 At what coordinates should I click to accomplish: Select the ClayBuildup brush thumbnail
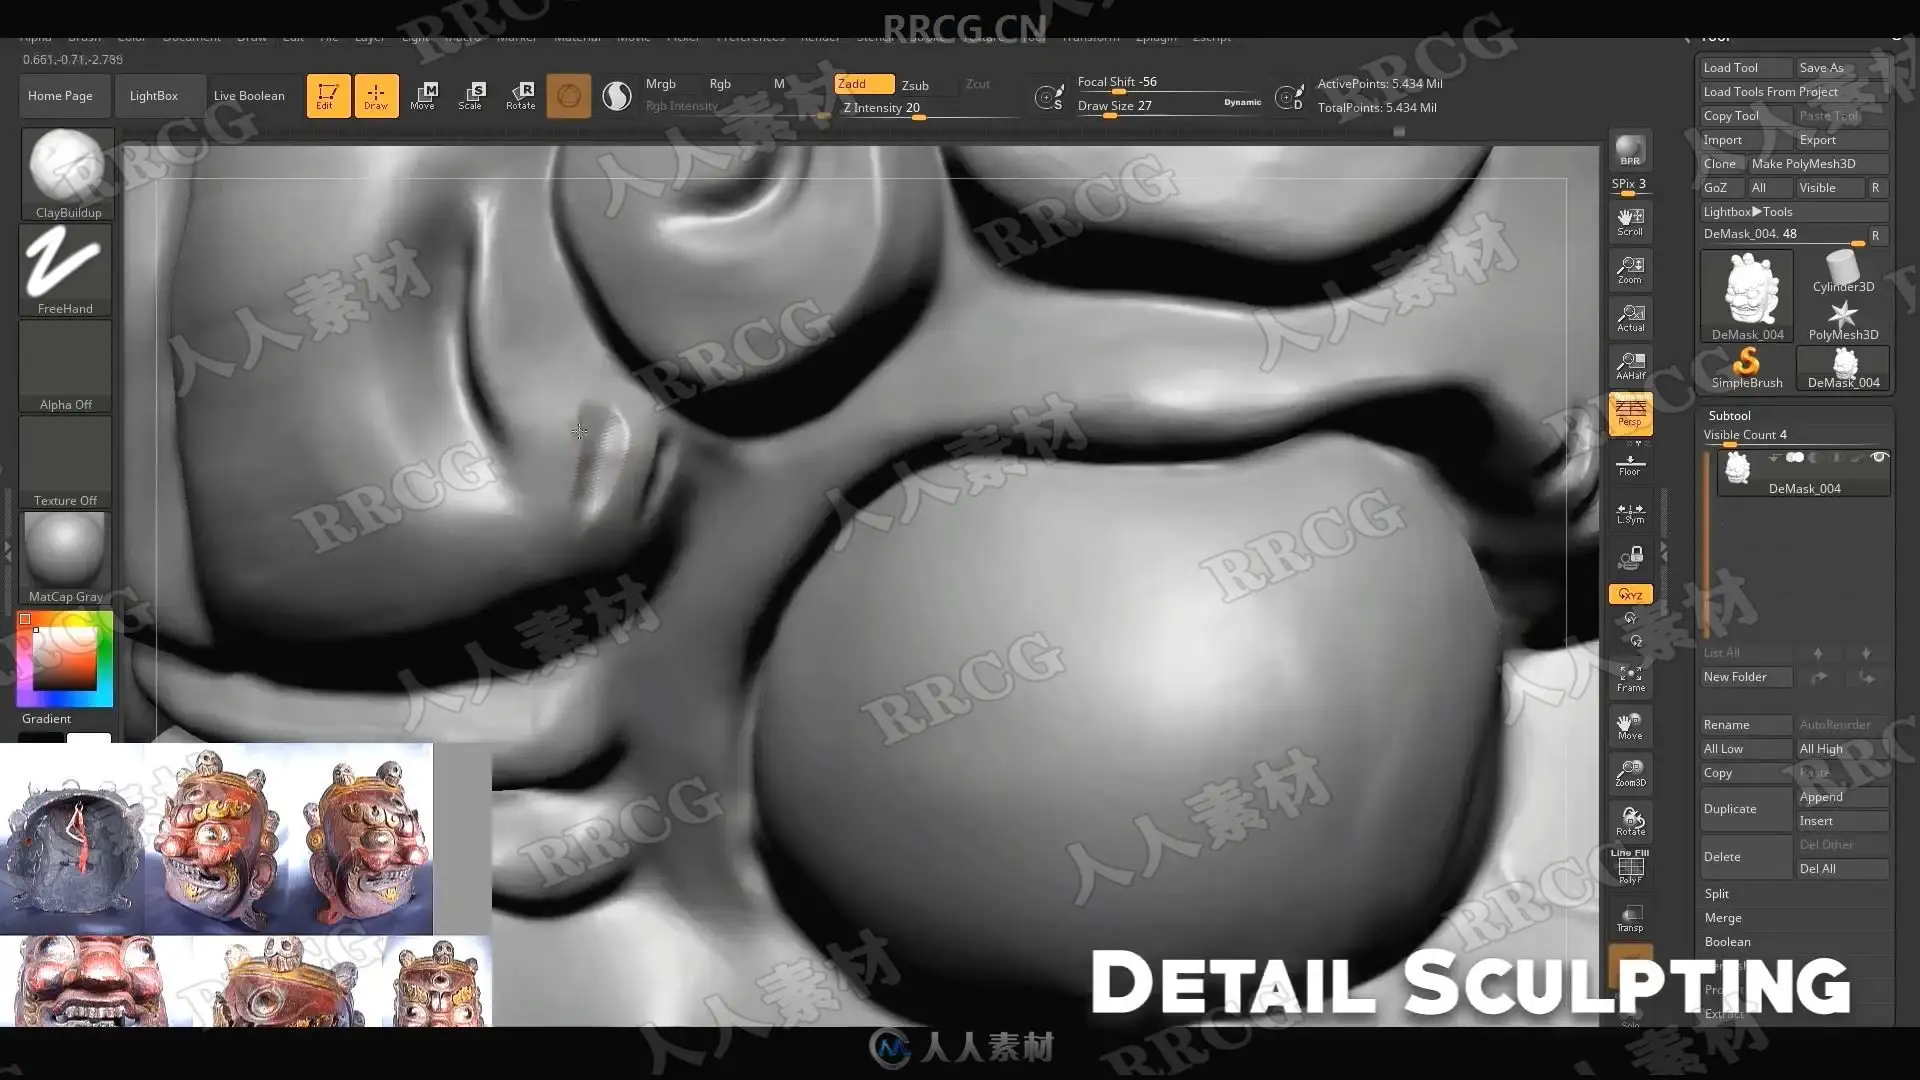(x=66, y=173)
